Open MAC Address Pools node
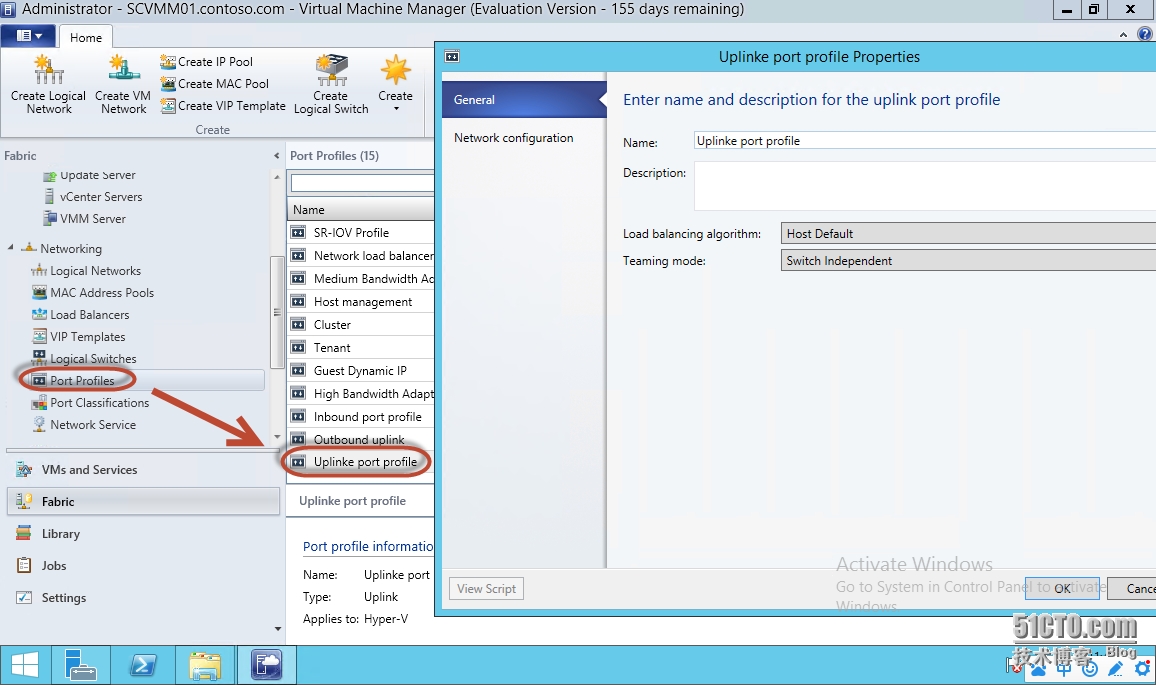 pos(102,293)
